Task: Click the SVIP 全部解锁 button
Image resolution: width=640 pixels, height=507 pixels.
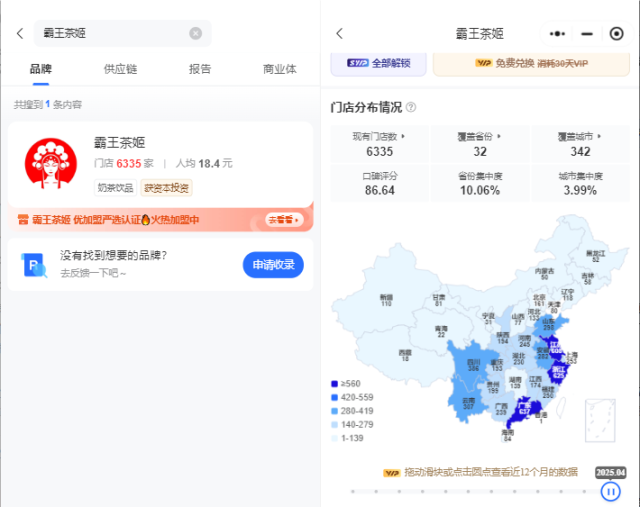Action: (x=378, y=63)
